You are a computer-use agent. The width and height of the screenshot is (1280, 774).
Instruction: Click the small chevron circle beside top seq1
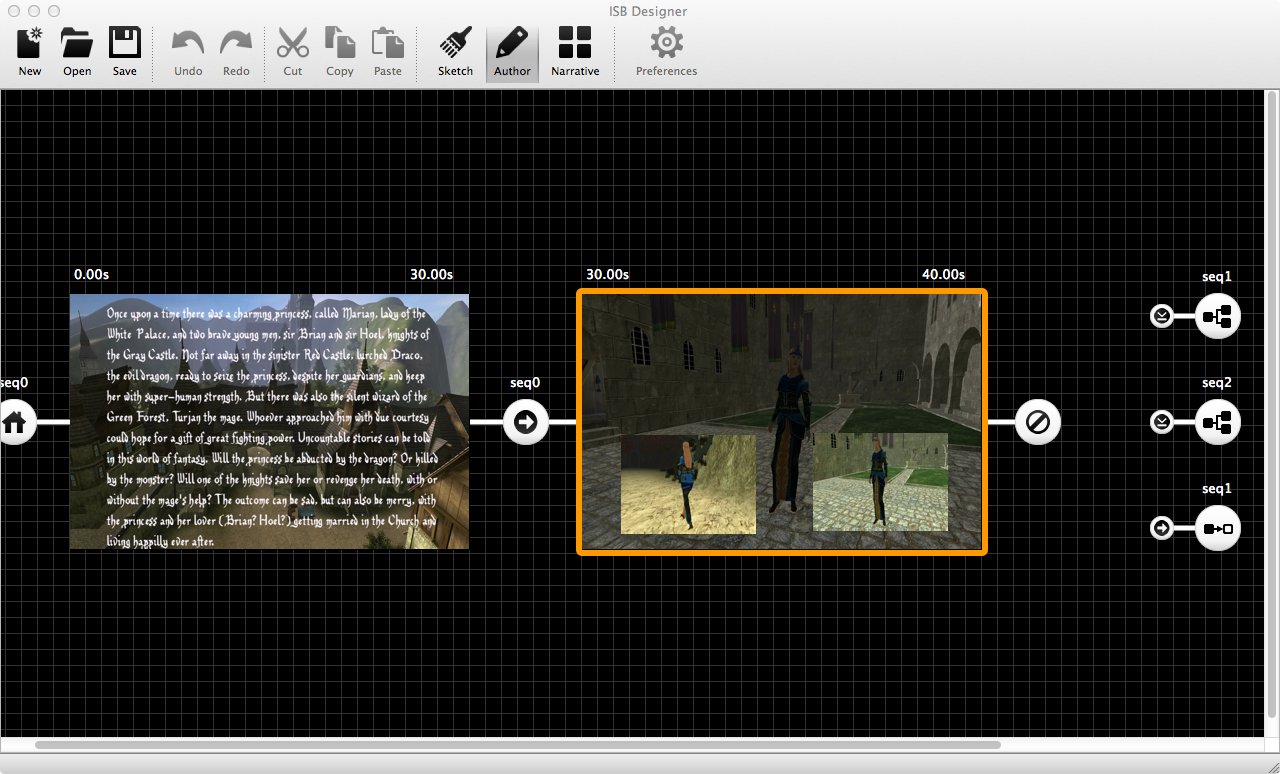[1162, 316]
